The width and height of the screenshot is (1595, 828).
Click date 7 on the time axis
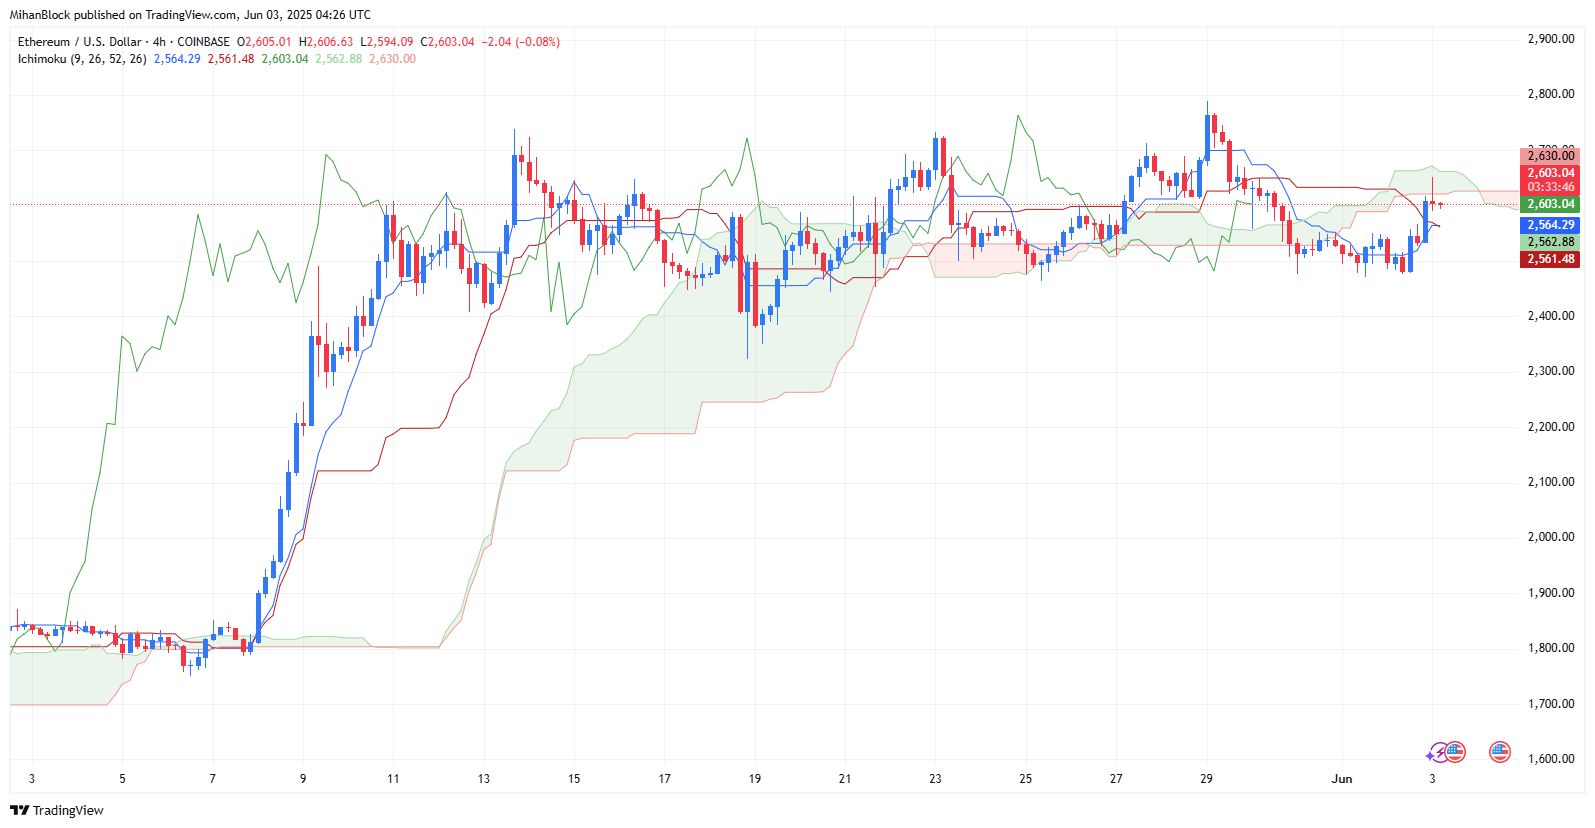212,779
